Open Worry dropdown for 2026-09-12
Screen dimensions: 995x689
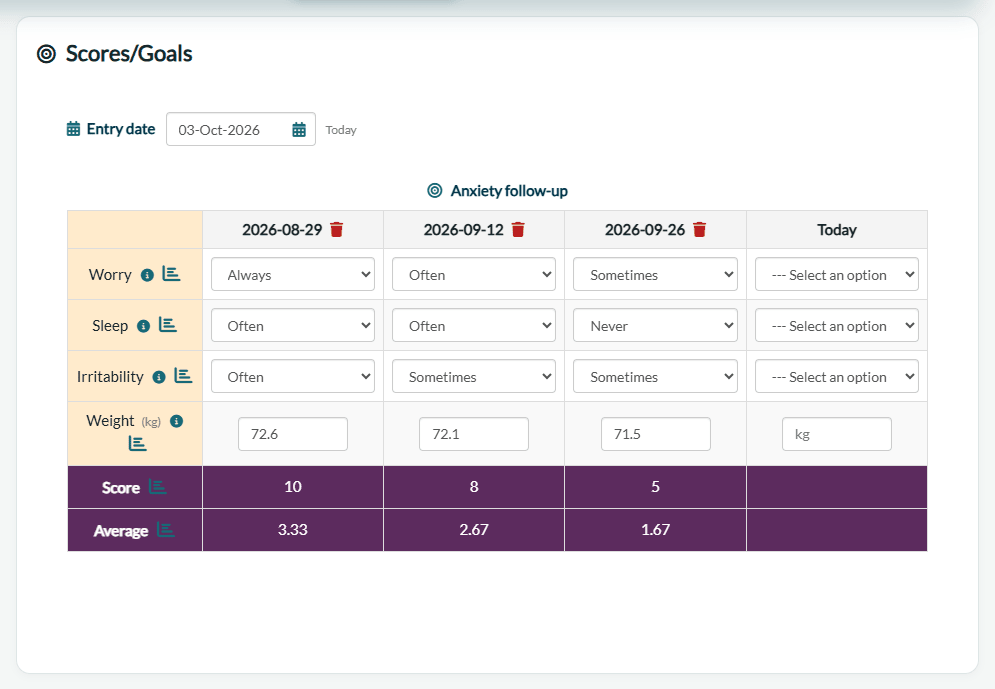474,274
